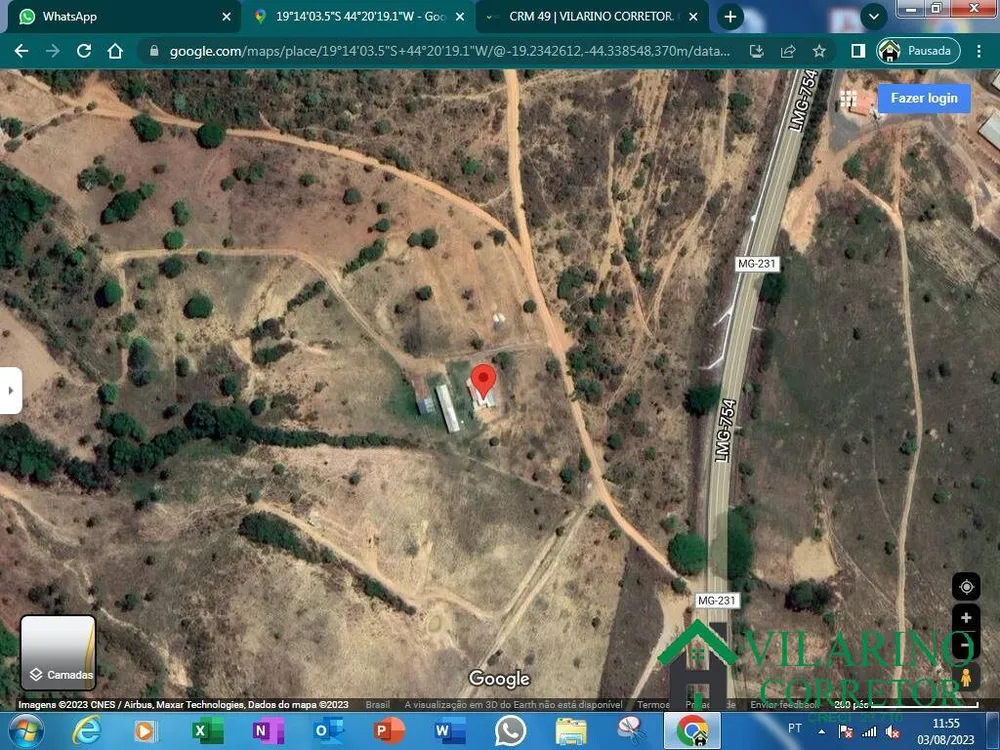Open a new browser tab

click(x=730, y=17)
